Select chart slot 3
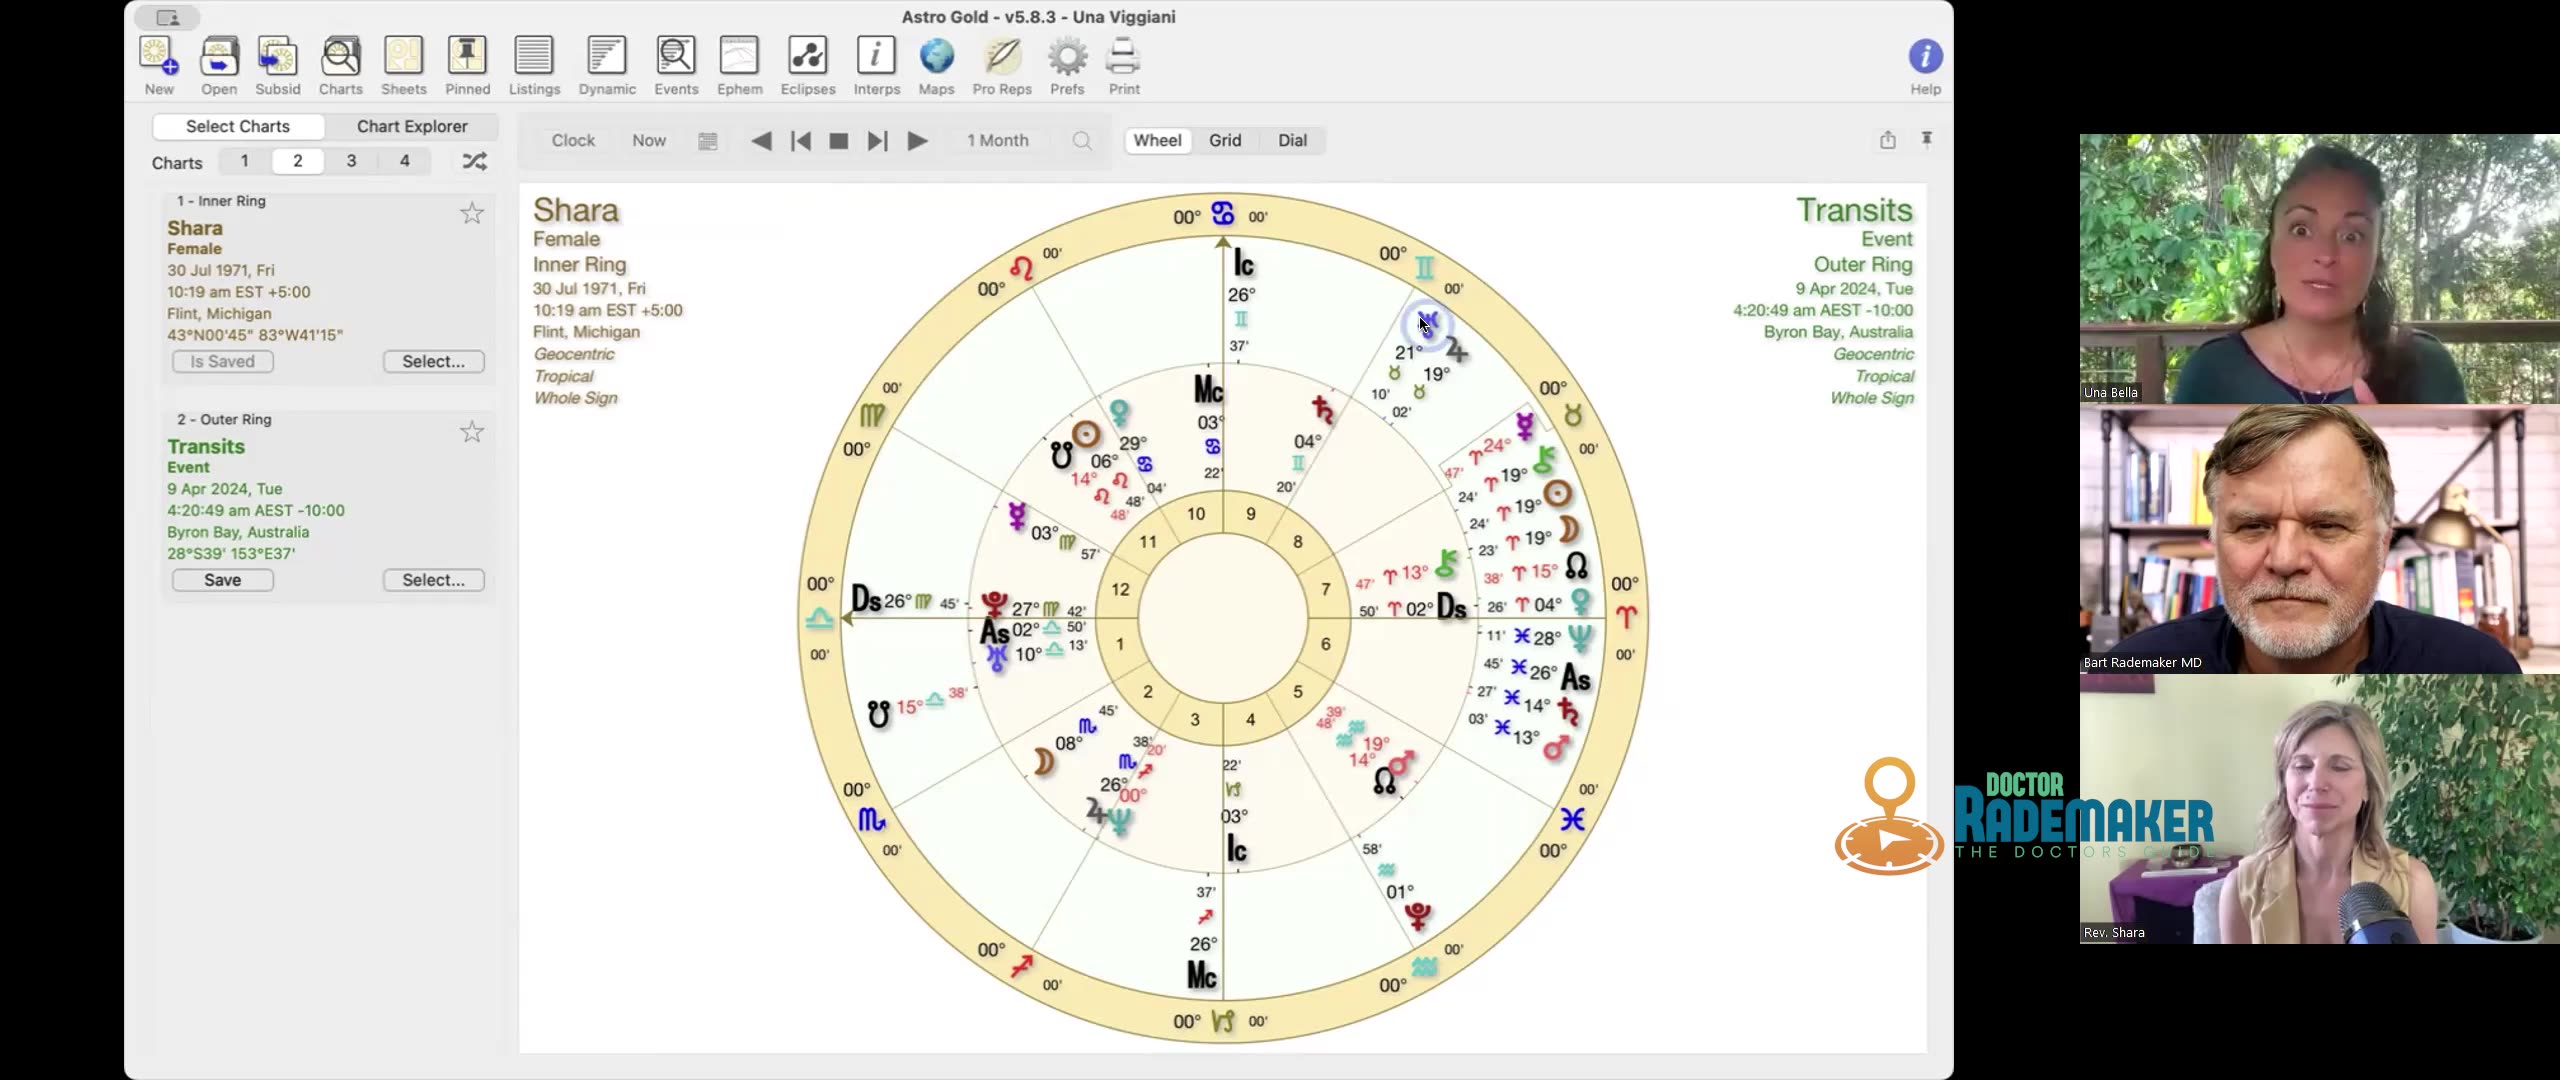Image resolution: width=2560 pixels, height=1080 pixels. [x=351, y=160]
